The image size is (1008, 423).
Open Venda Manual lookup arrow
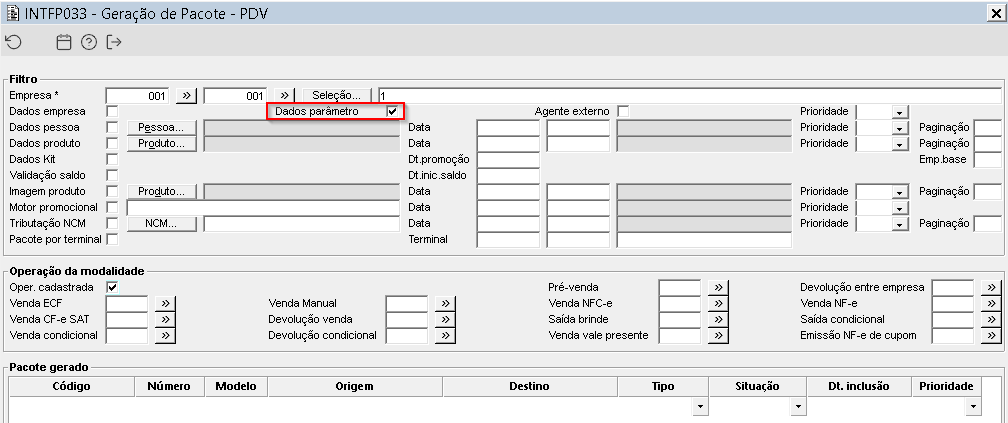pos(445,303)
